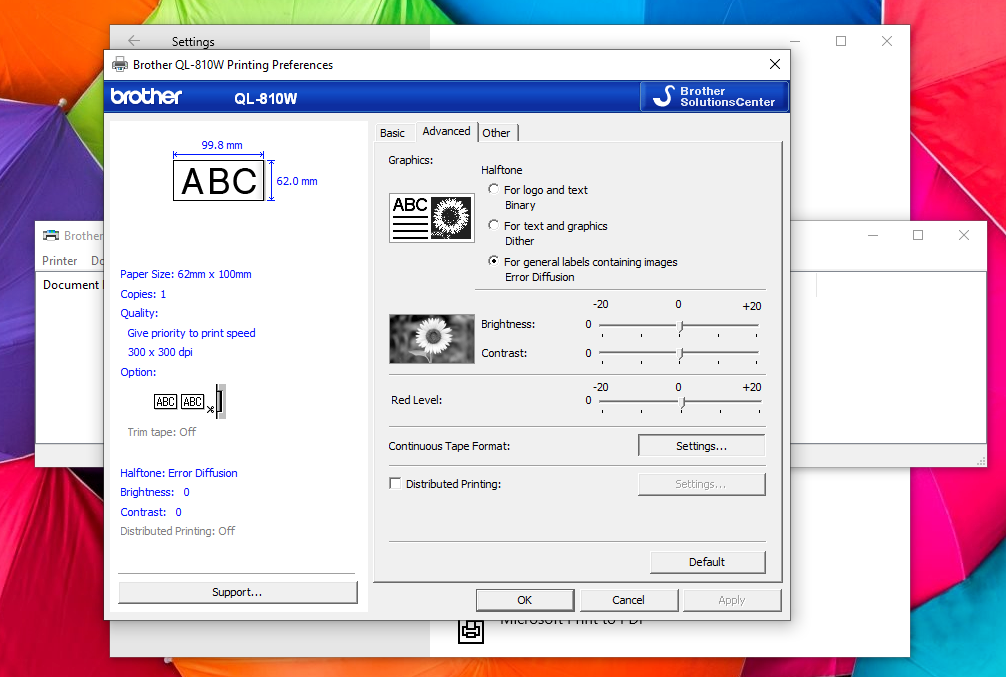Select 'For logo and text' Binary halftone
1006x677 pixels.
tap(493, 189)
